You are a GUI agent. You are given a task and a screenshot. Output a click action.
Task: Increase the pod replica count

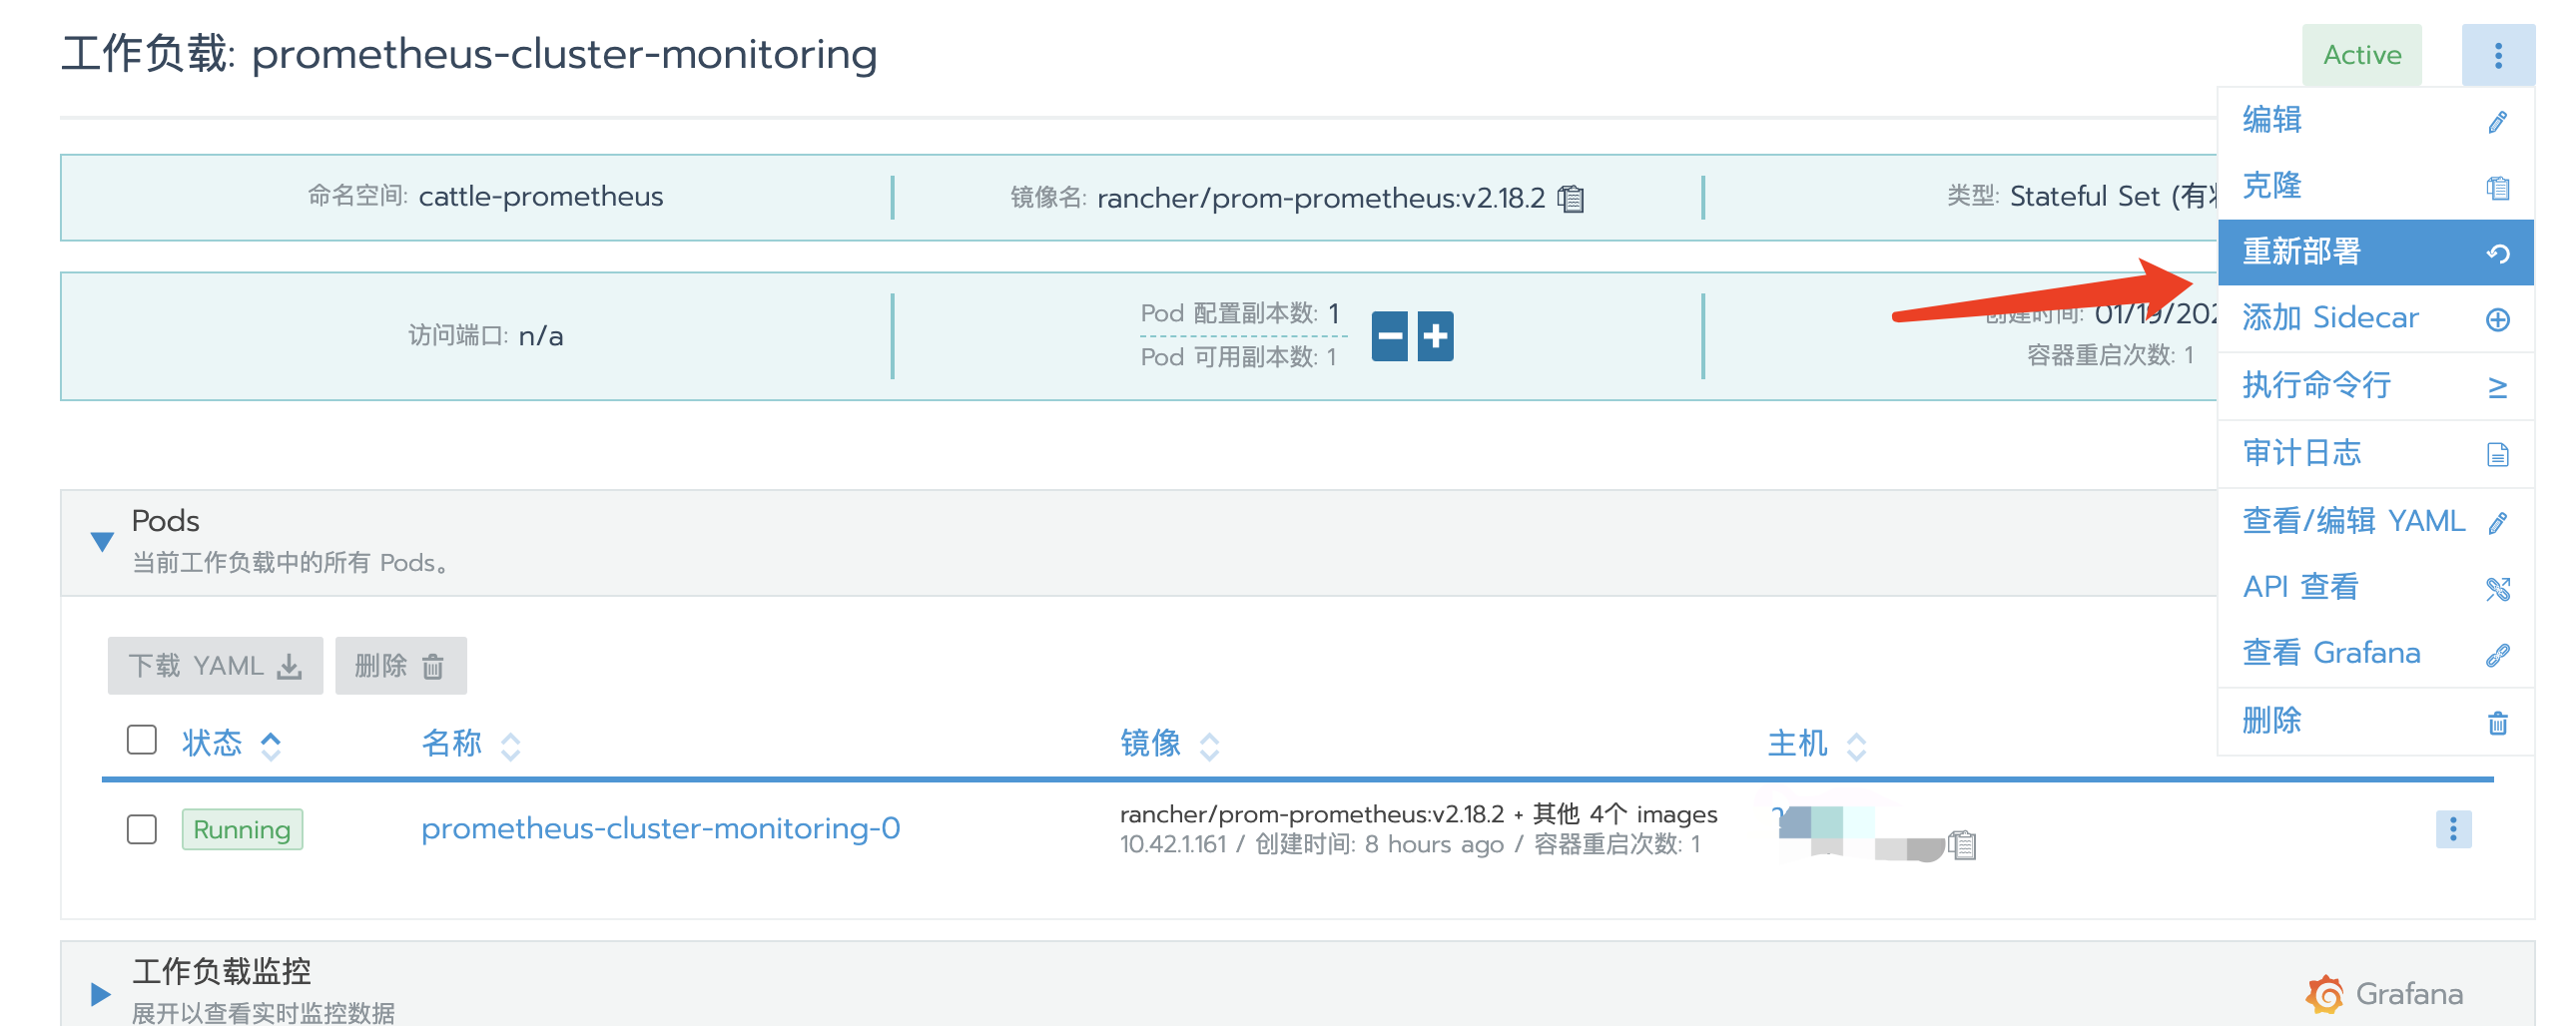tap(1435, 336)
